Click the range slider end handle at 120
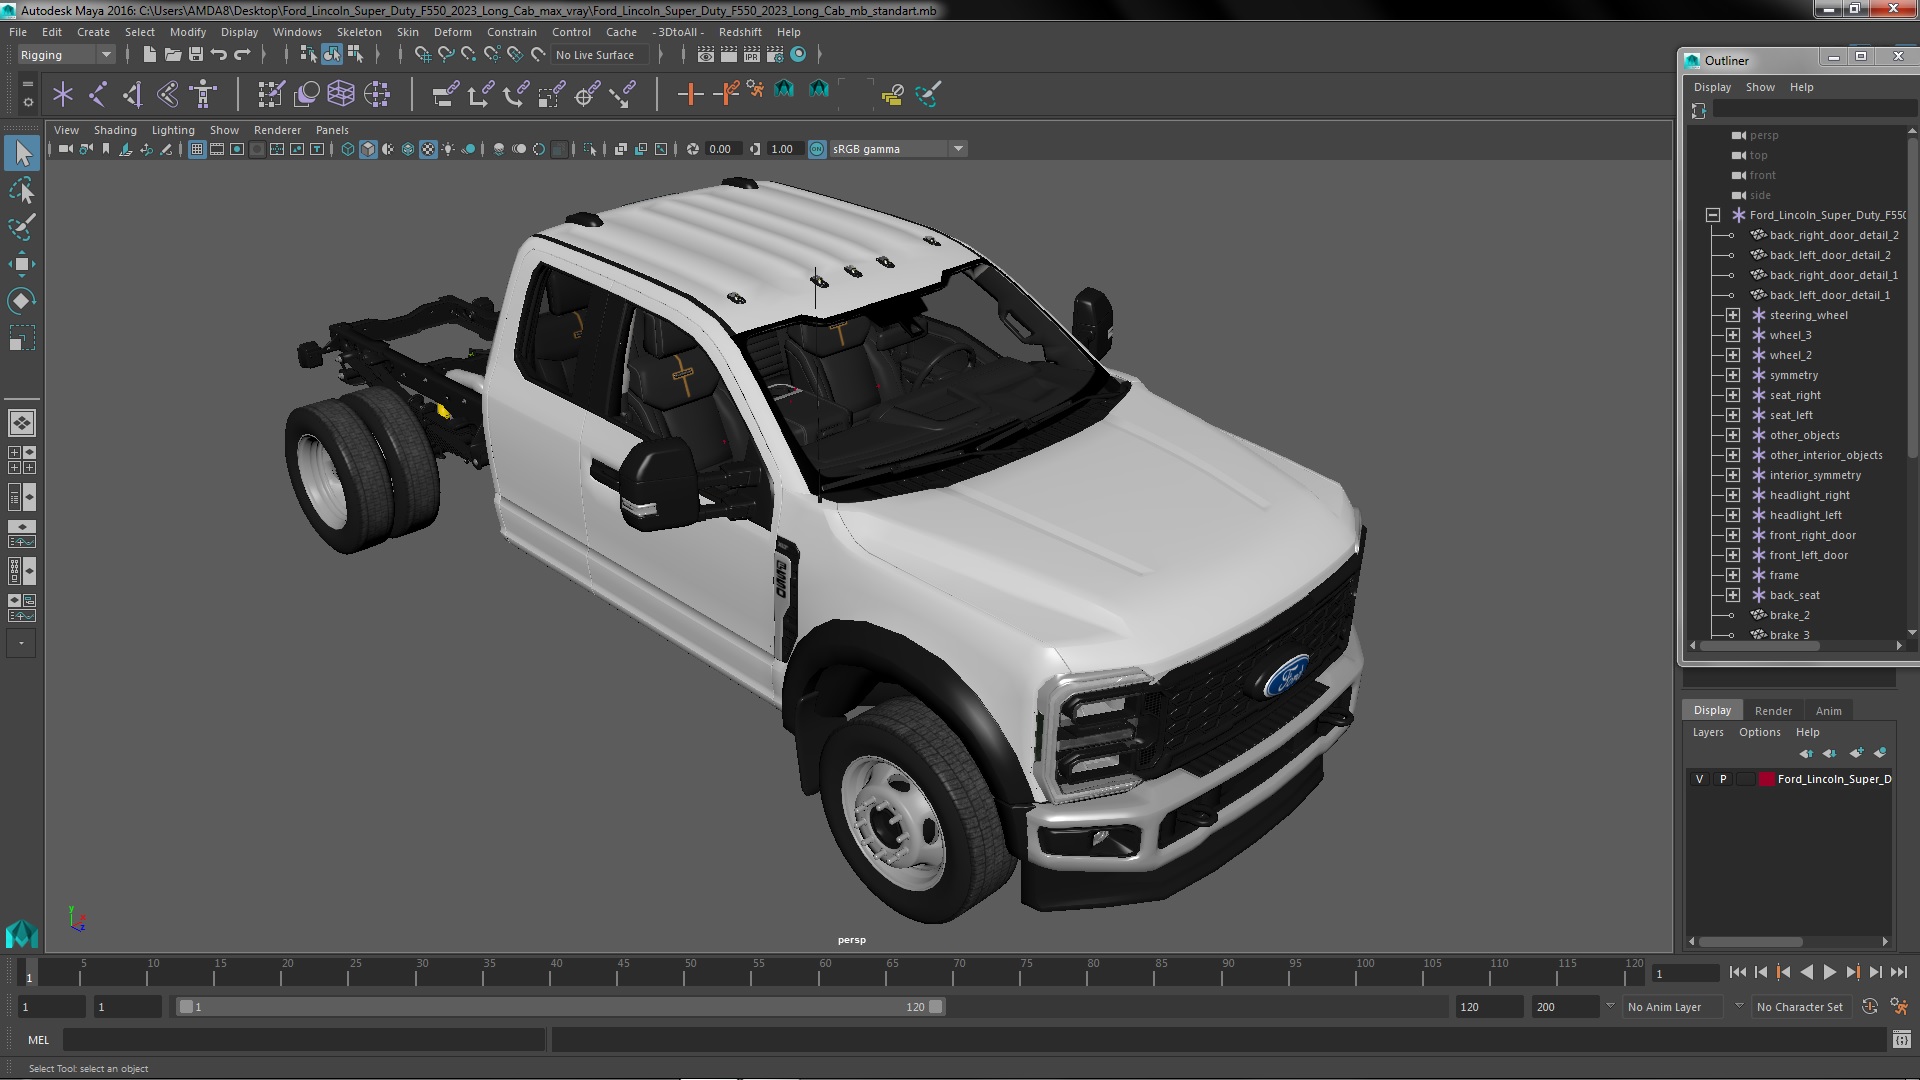This screenshot has width=1920, height=1080. click(936, 1007)
